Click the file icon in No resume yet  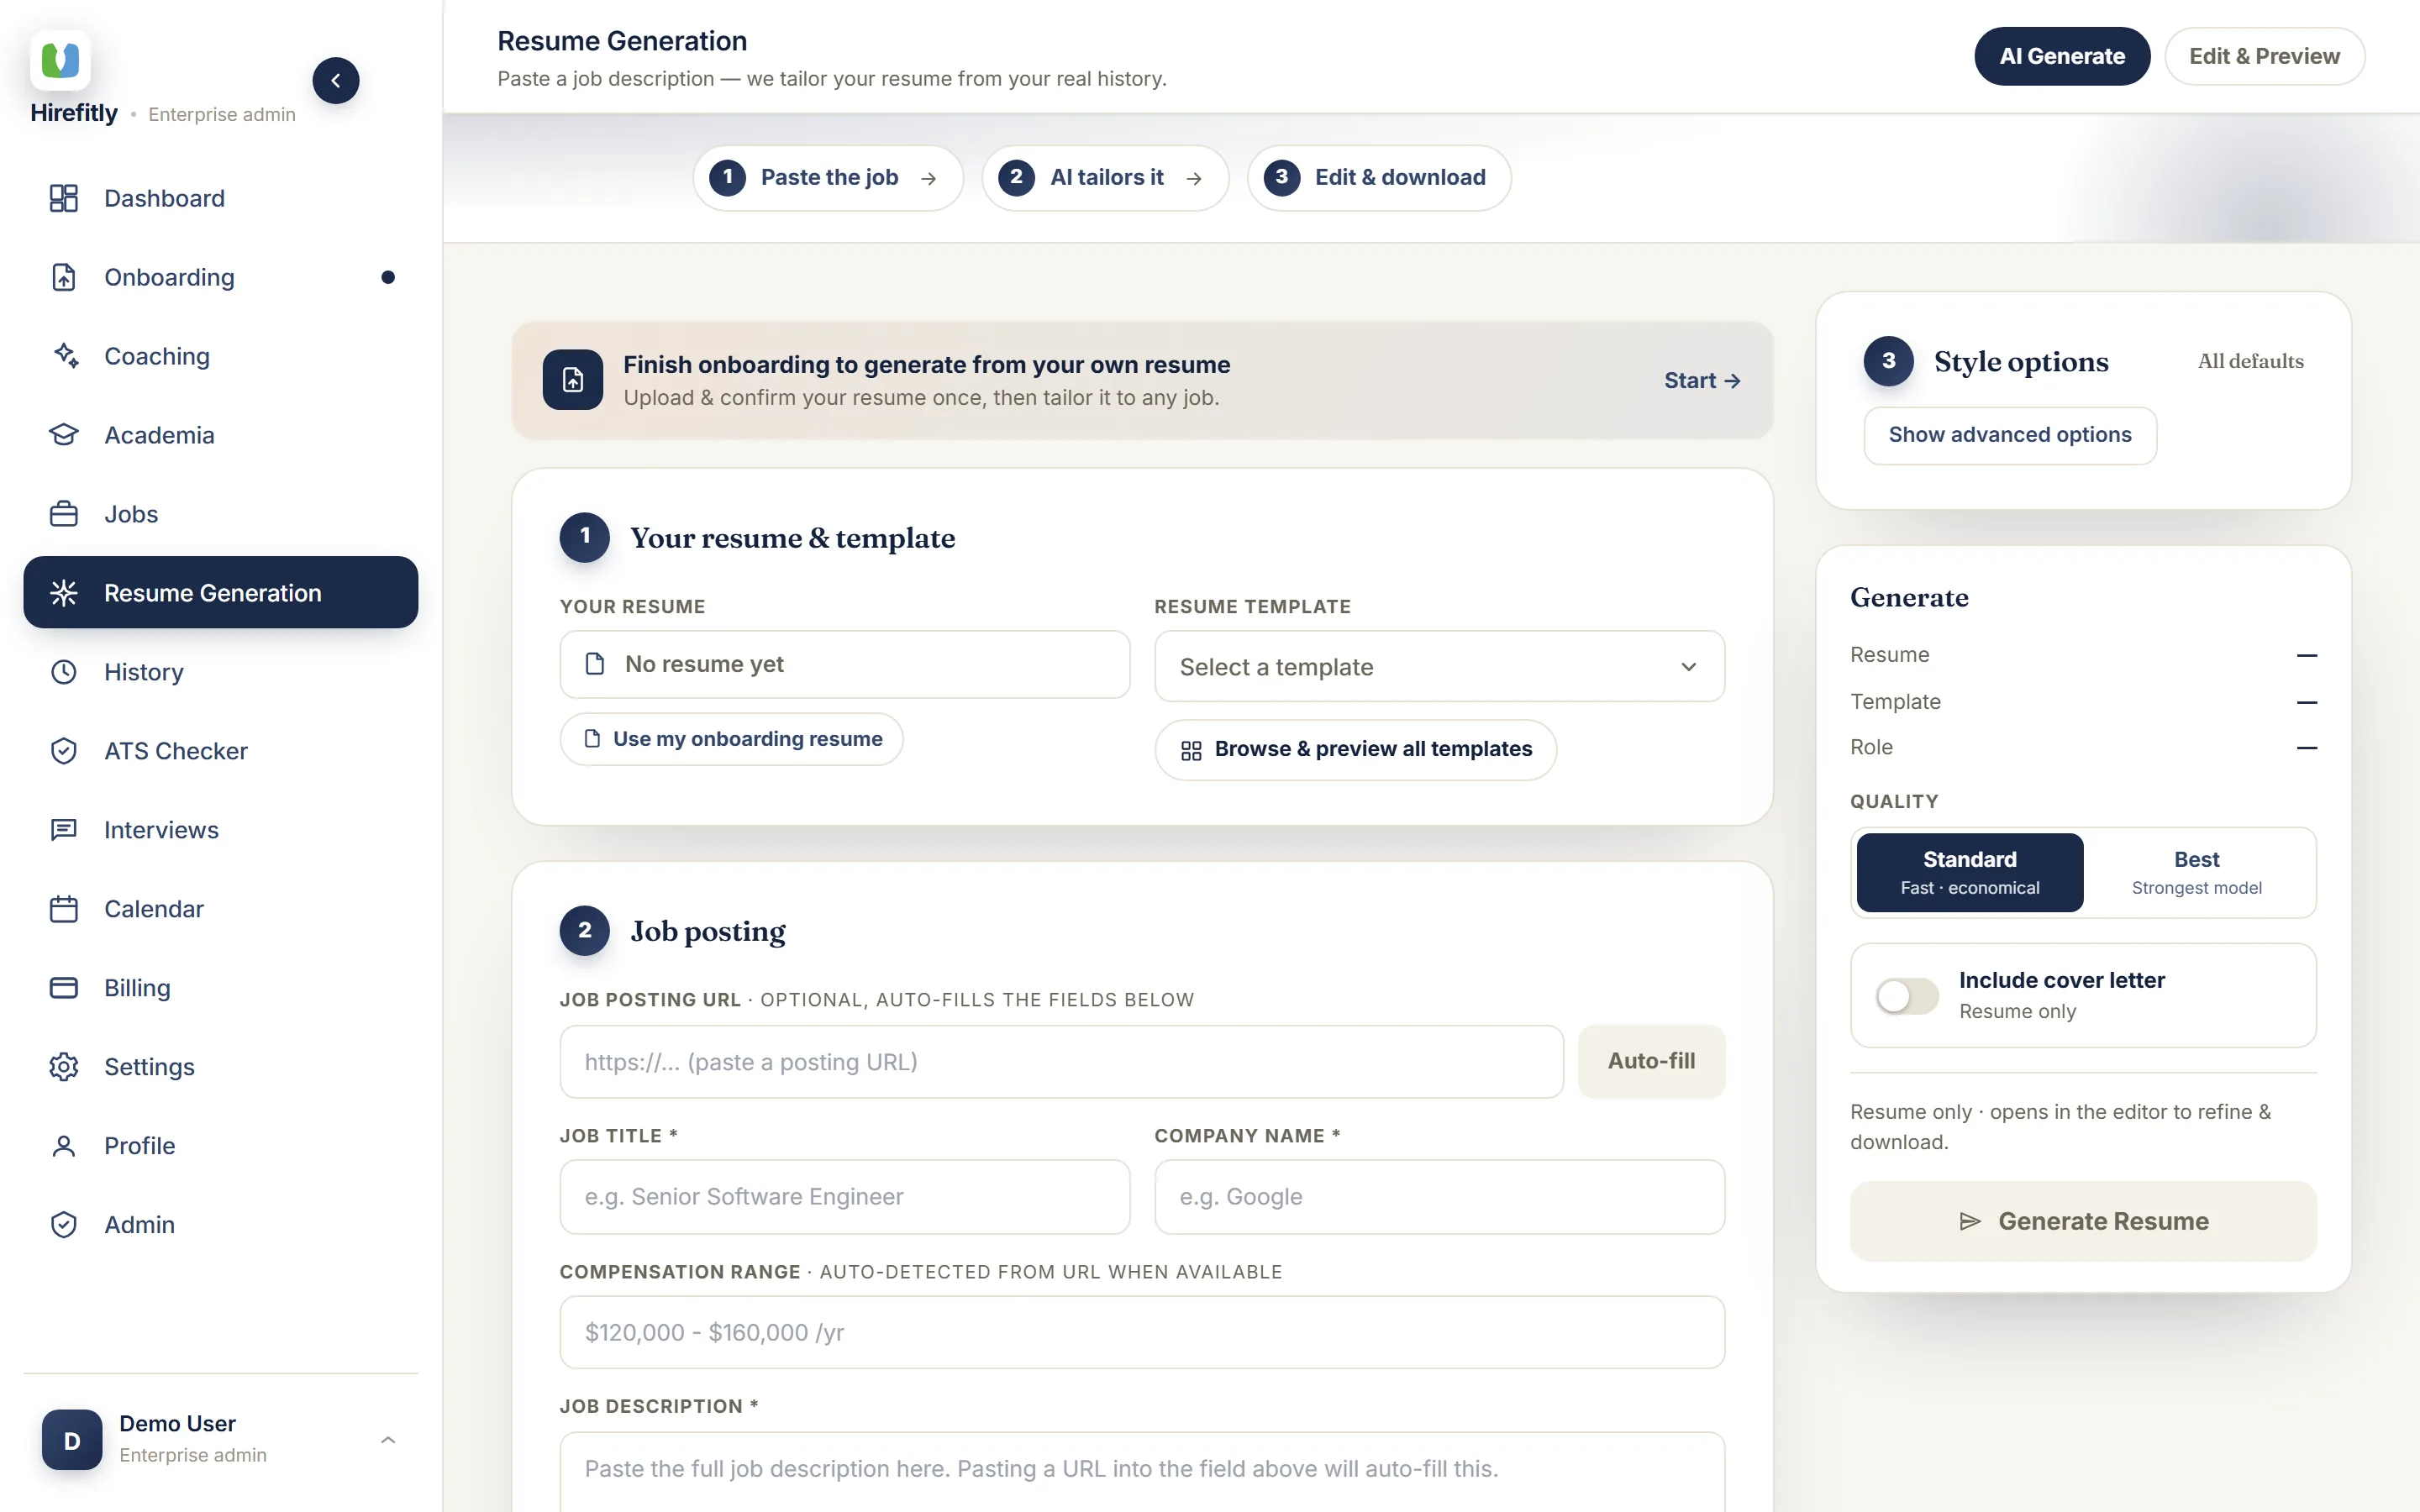coord(595,664)
